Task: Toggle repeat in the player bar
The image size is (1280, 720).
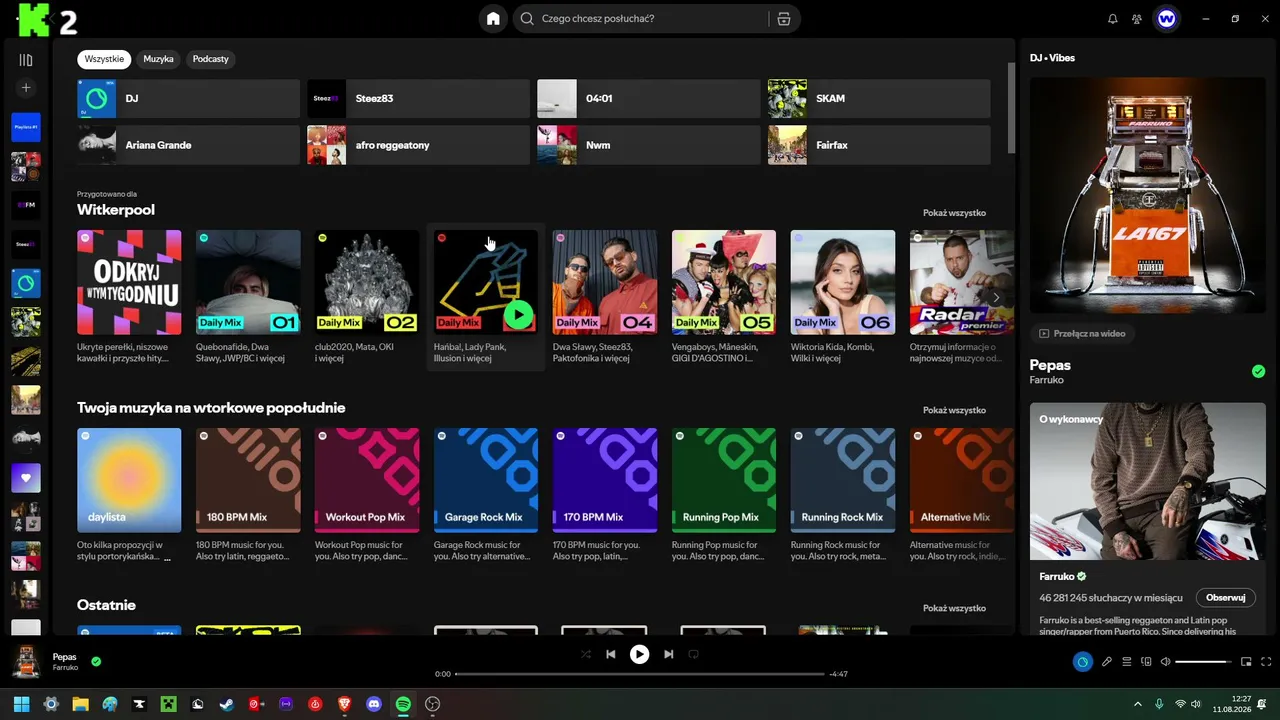Action: [693, 654]
